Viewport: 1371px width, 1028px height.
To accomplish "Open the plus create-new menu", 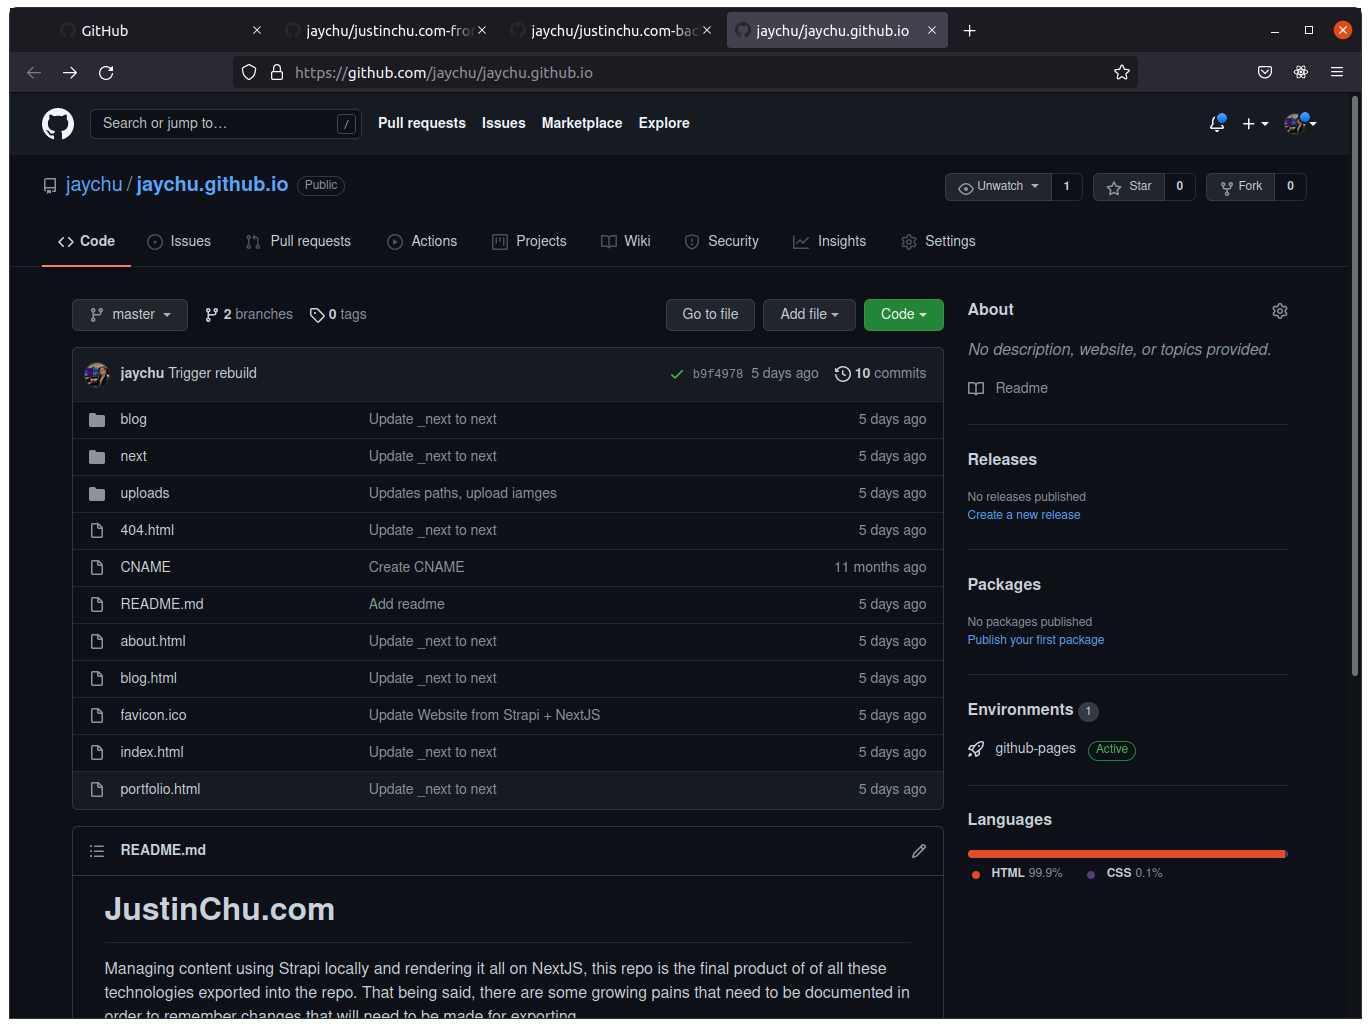I will [x=1255, y=124].
